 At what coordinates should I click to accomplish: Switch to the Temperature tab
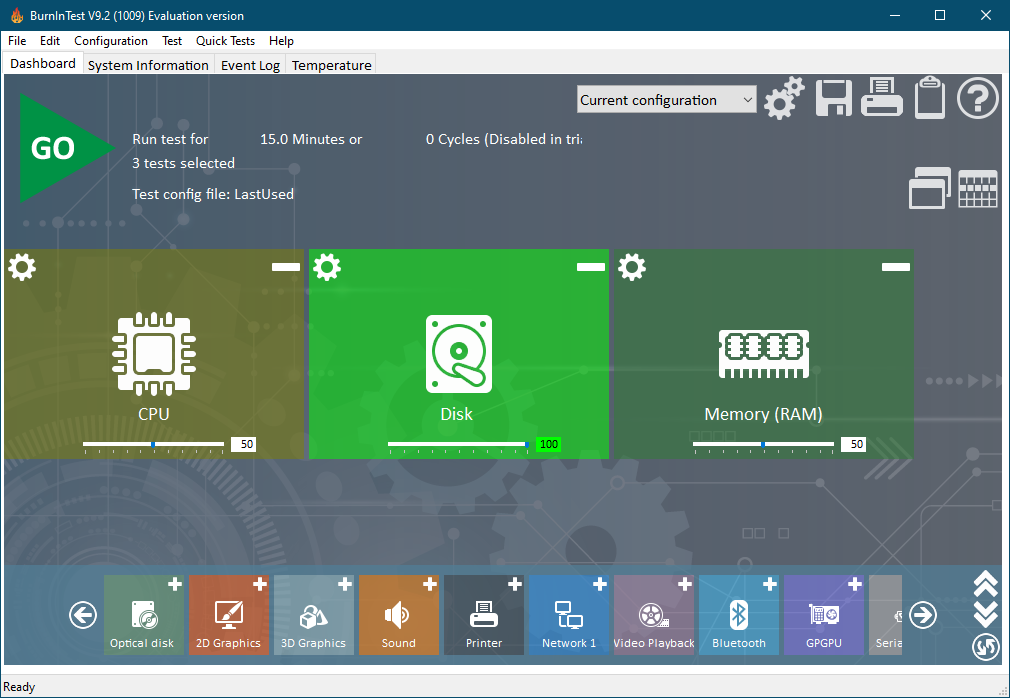(332, 65)
